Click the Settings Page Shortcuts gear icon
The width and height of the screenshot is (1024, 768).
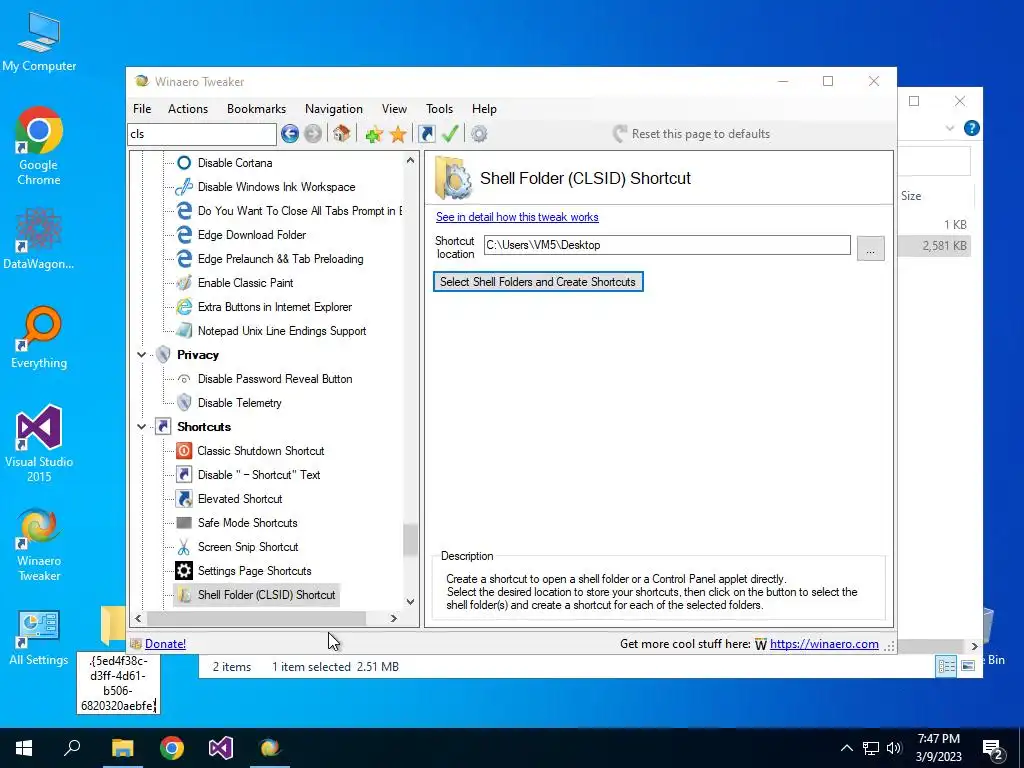pos(184,571)
